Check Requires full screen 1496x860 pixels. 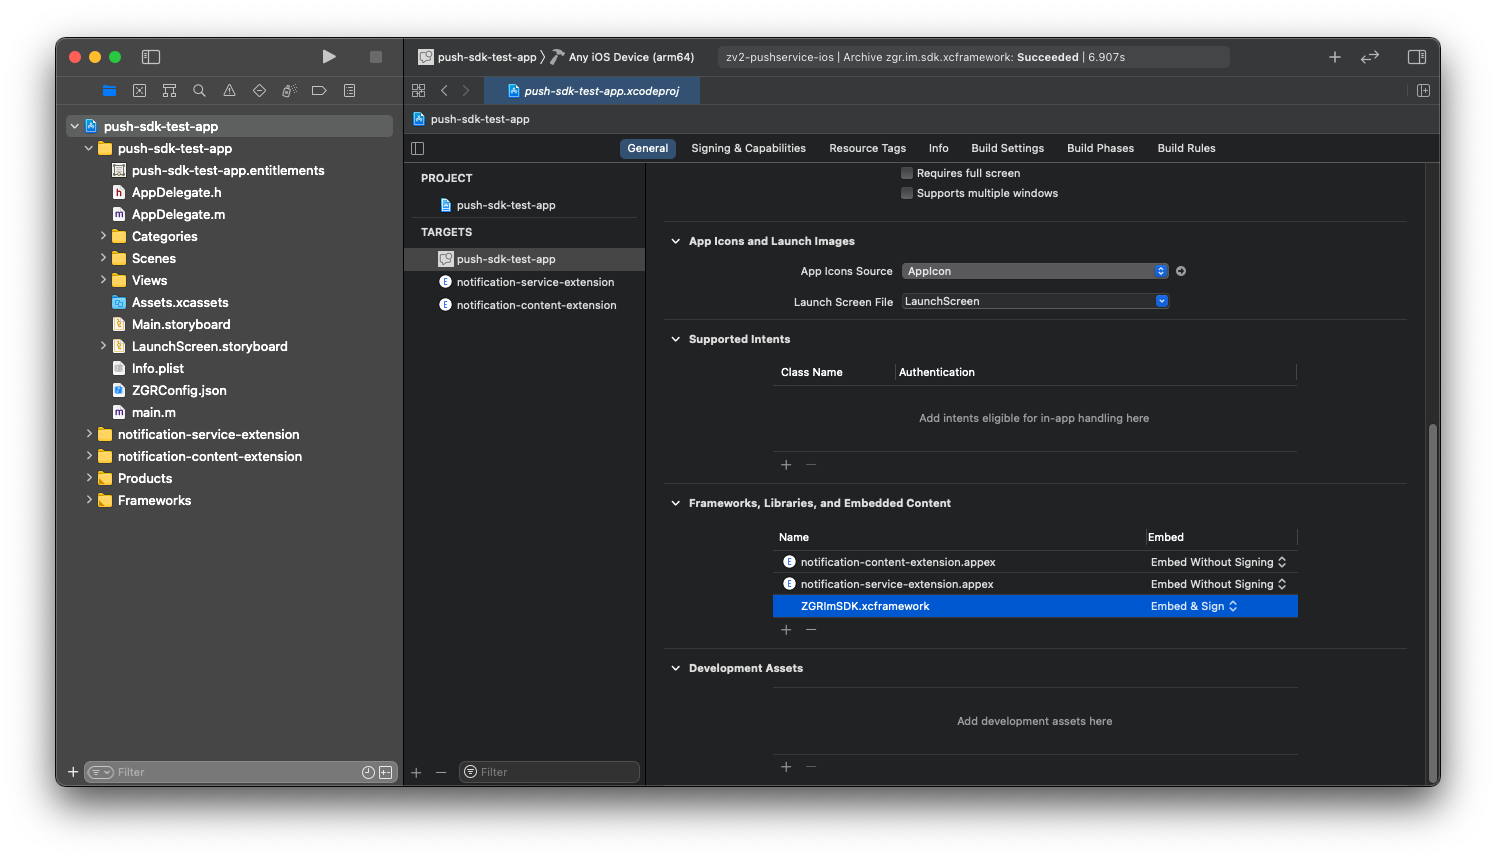(x=907, y=173)
